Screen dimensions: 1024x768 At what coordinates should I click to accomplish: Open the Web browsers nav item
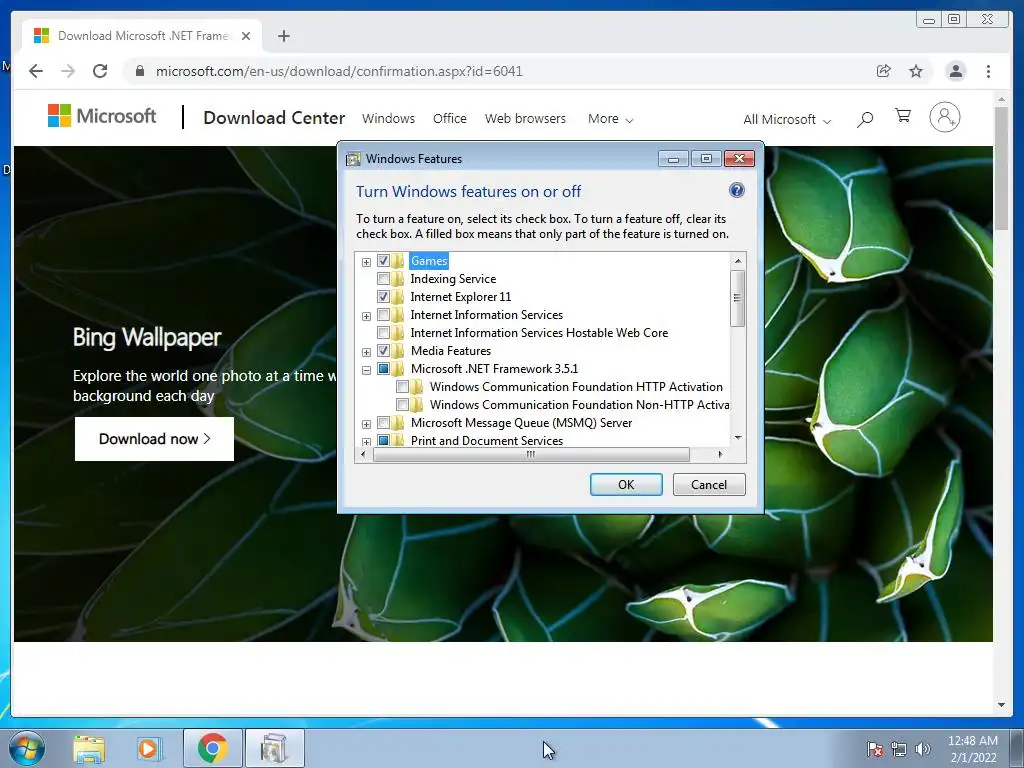pos(525,119)
